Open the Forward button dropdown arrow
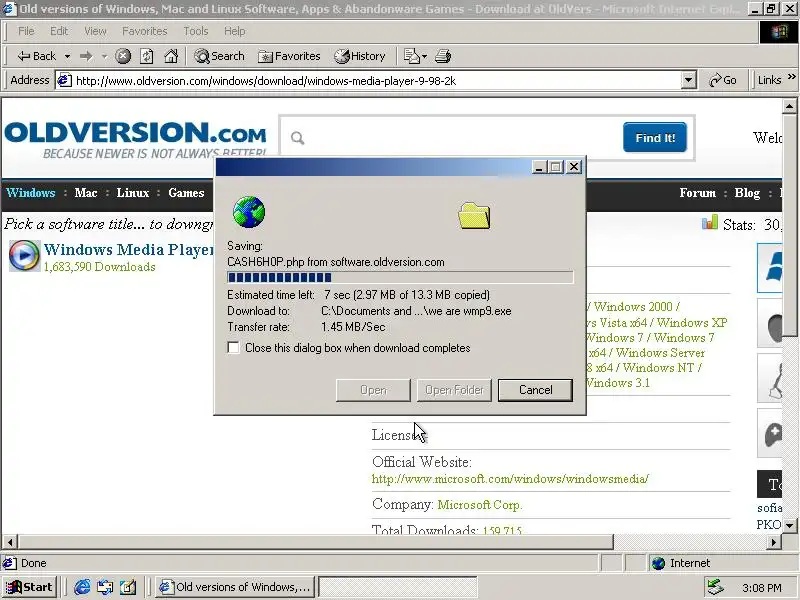Screen dimensions: 800x600 coord(104,56)
